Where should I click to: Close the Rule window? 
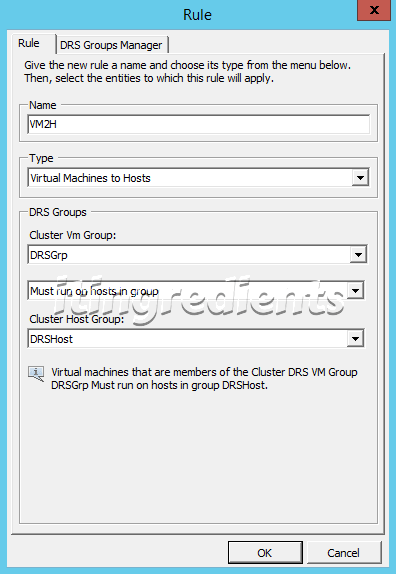pos(374,10)
